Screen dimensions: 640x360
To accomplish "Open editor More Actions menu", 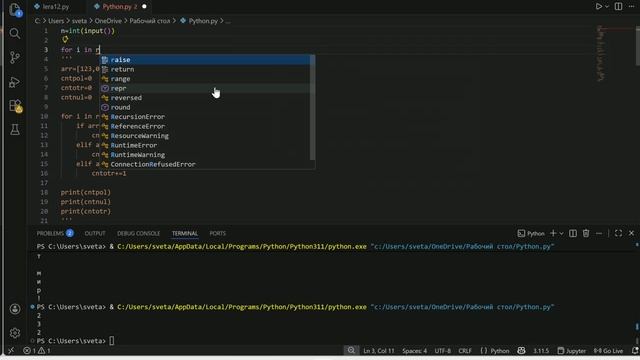I will (631, 7).
